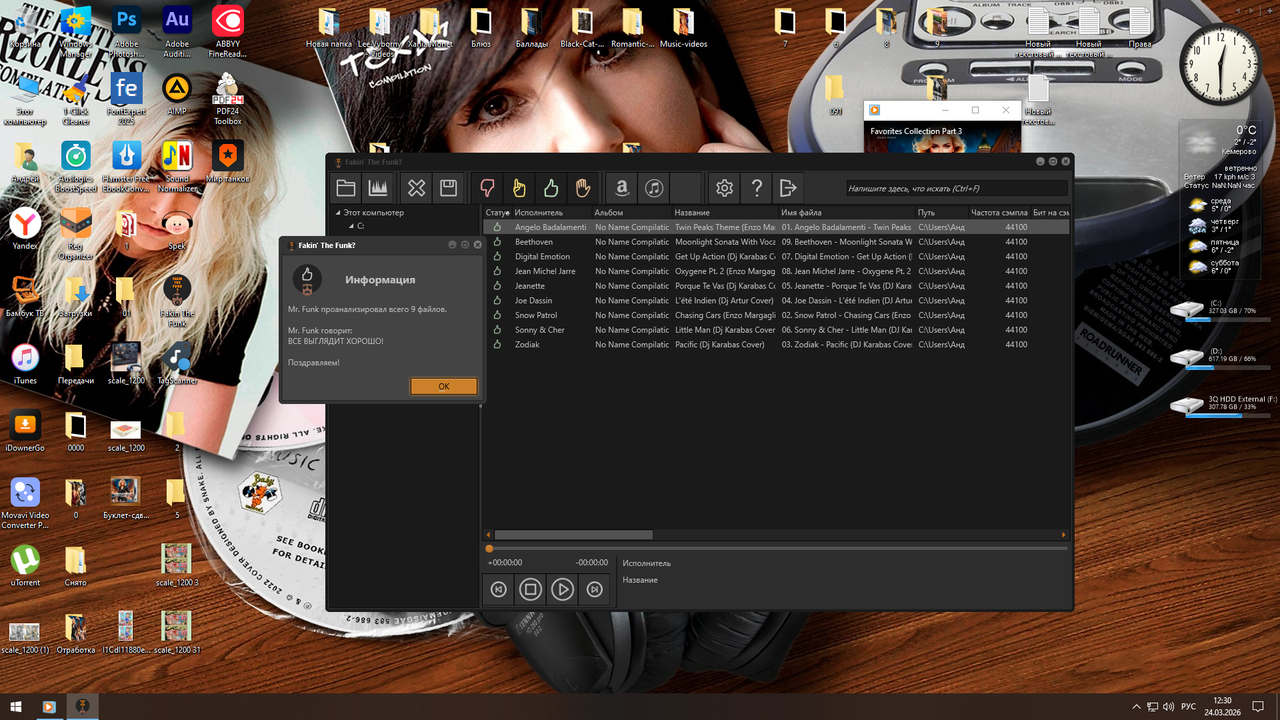Click the orange playback position slider handle

(x=489, y=548)
